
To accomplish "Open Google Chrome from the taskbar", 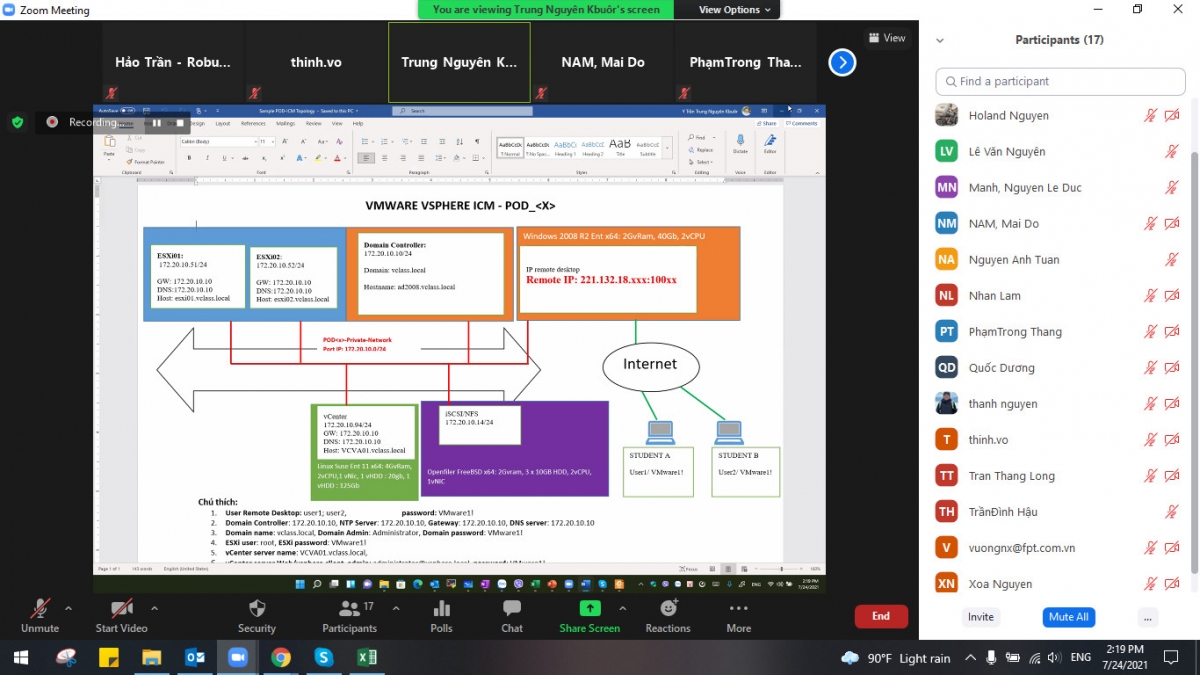I will click(281, 657).
